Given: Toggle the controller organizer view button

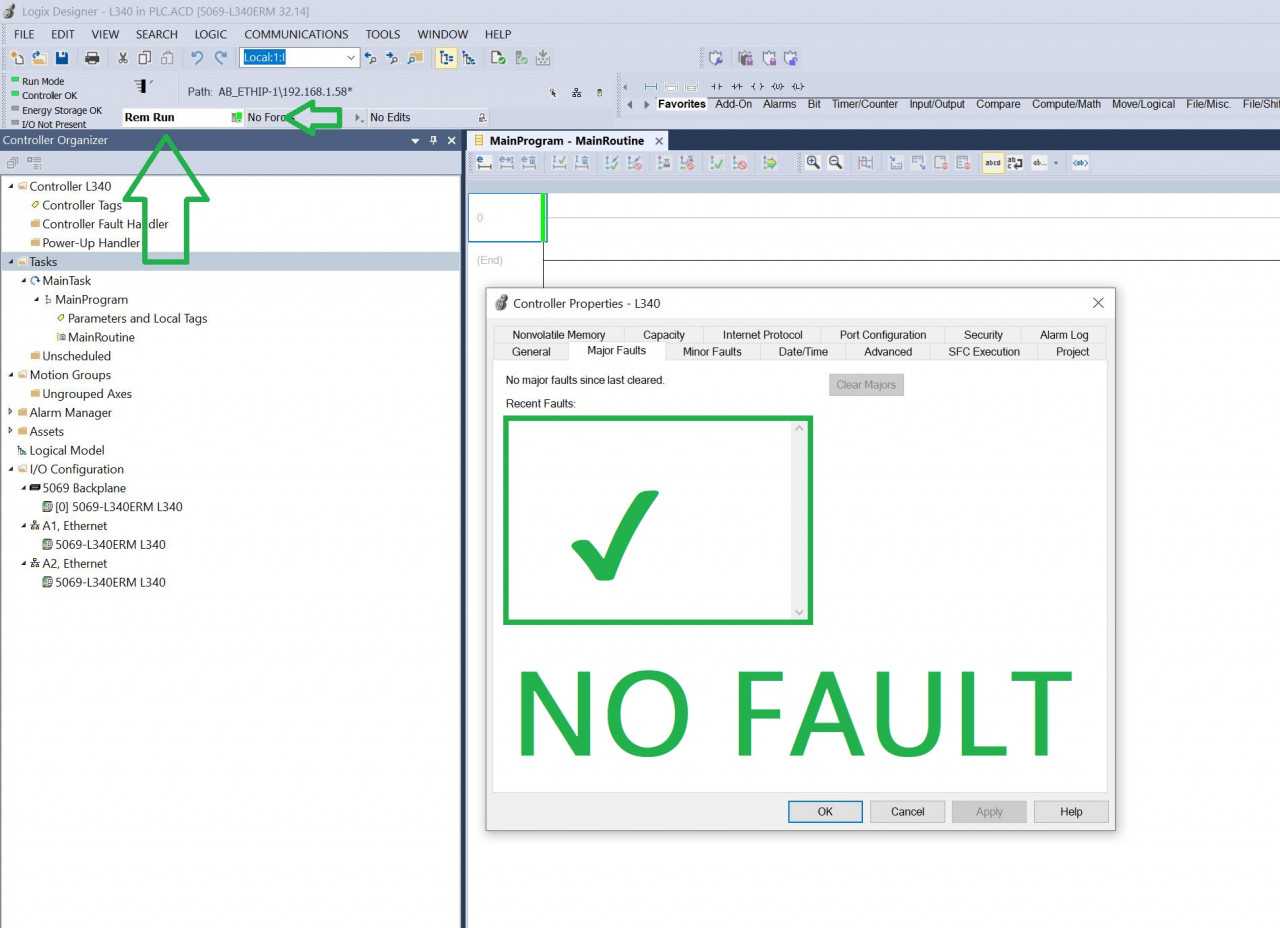Looking at the screenshot, I should [x=446, y=58].
